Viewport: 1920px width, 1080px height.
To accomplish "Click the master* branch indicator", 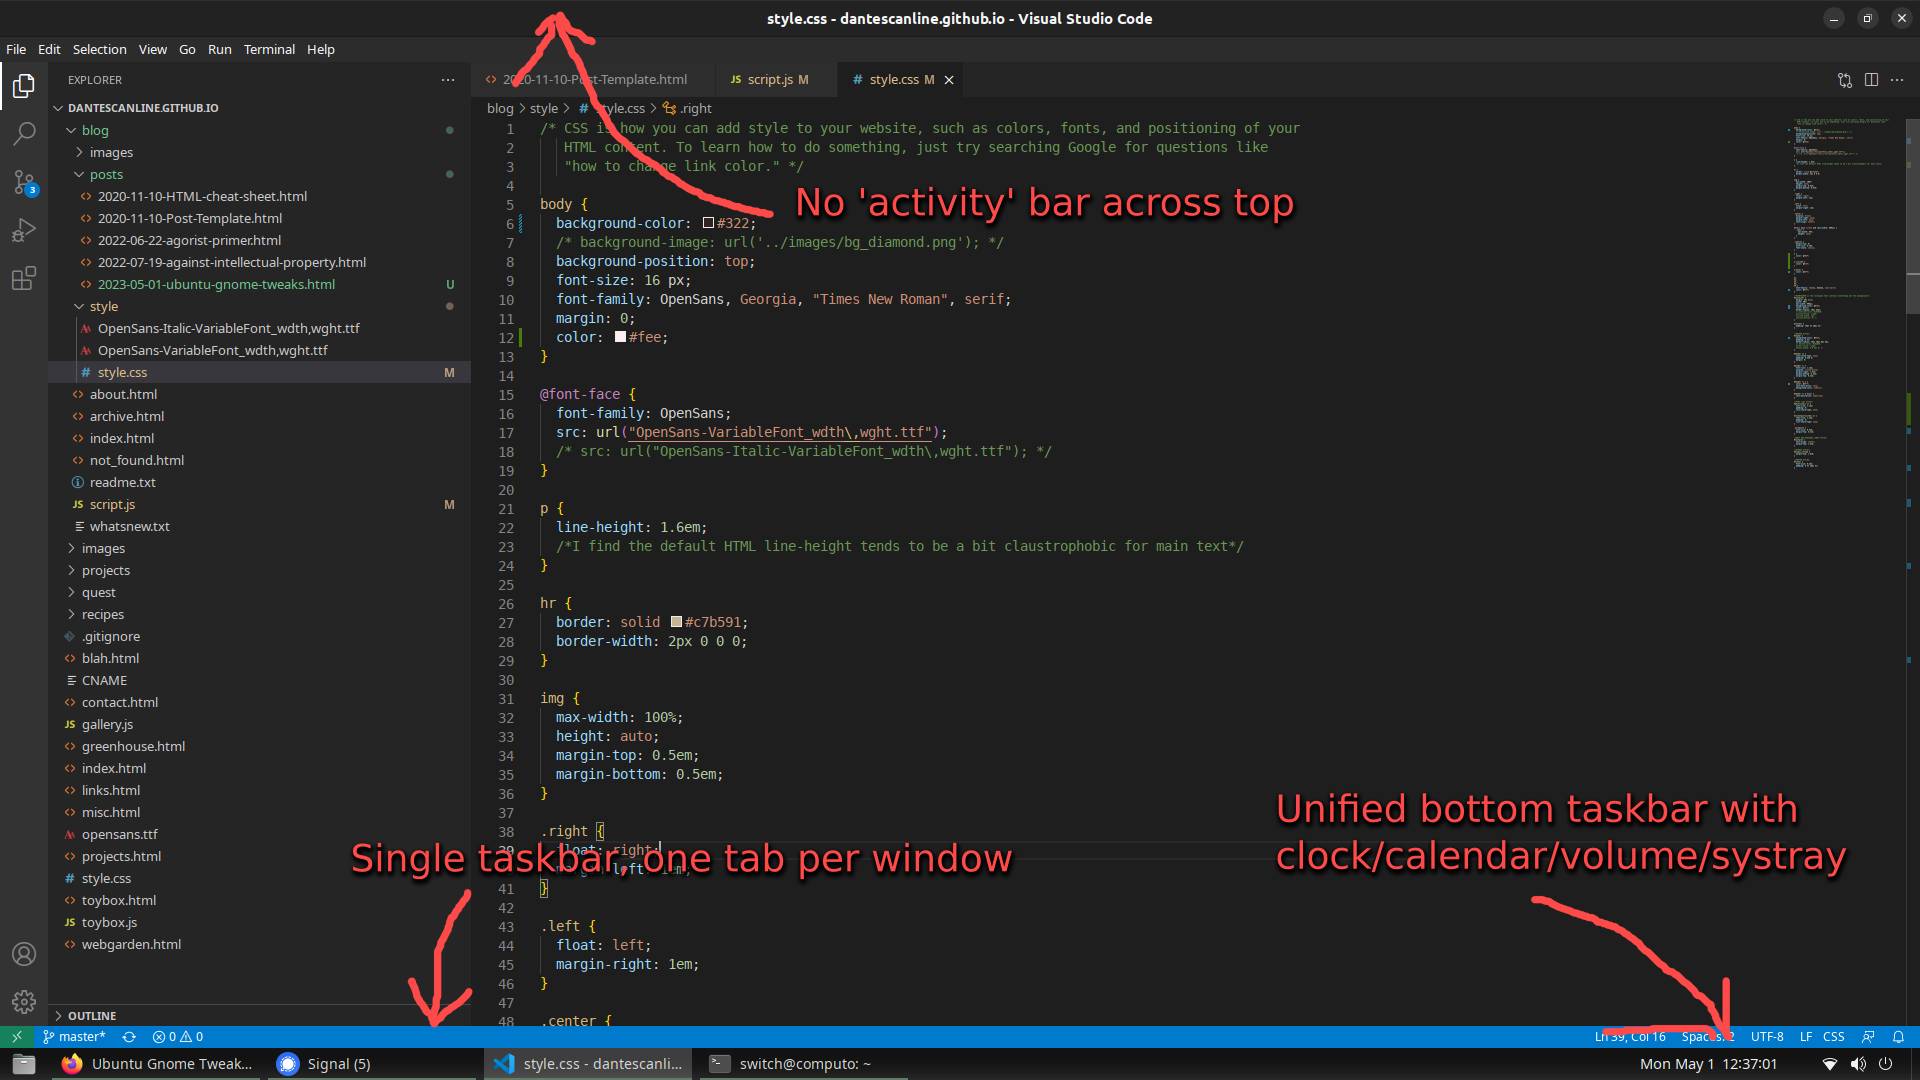I will tap(75, 1037).
